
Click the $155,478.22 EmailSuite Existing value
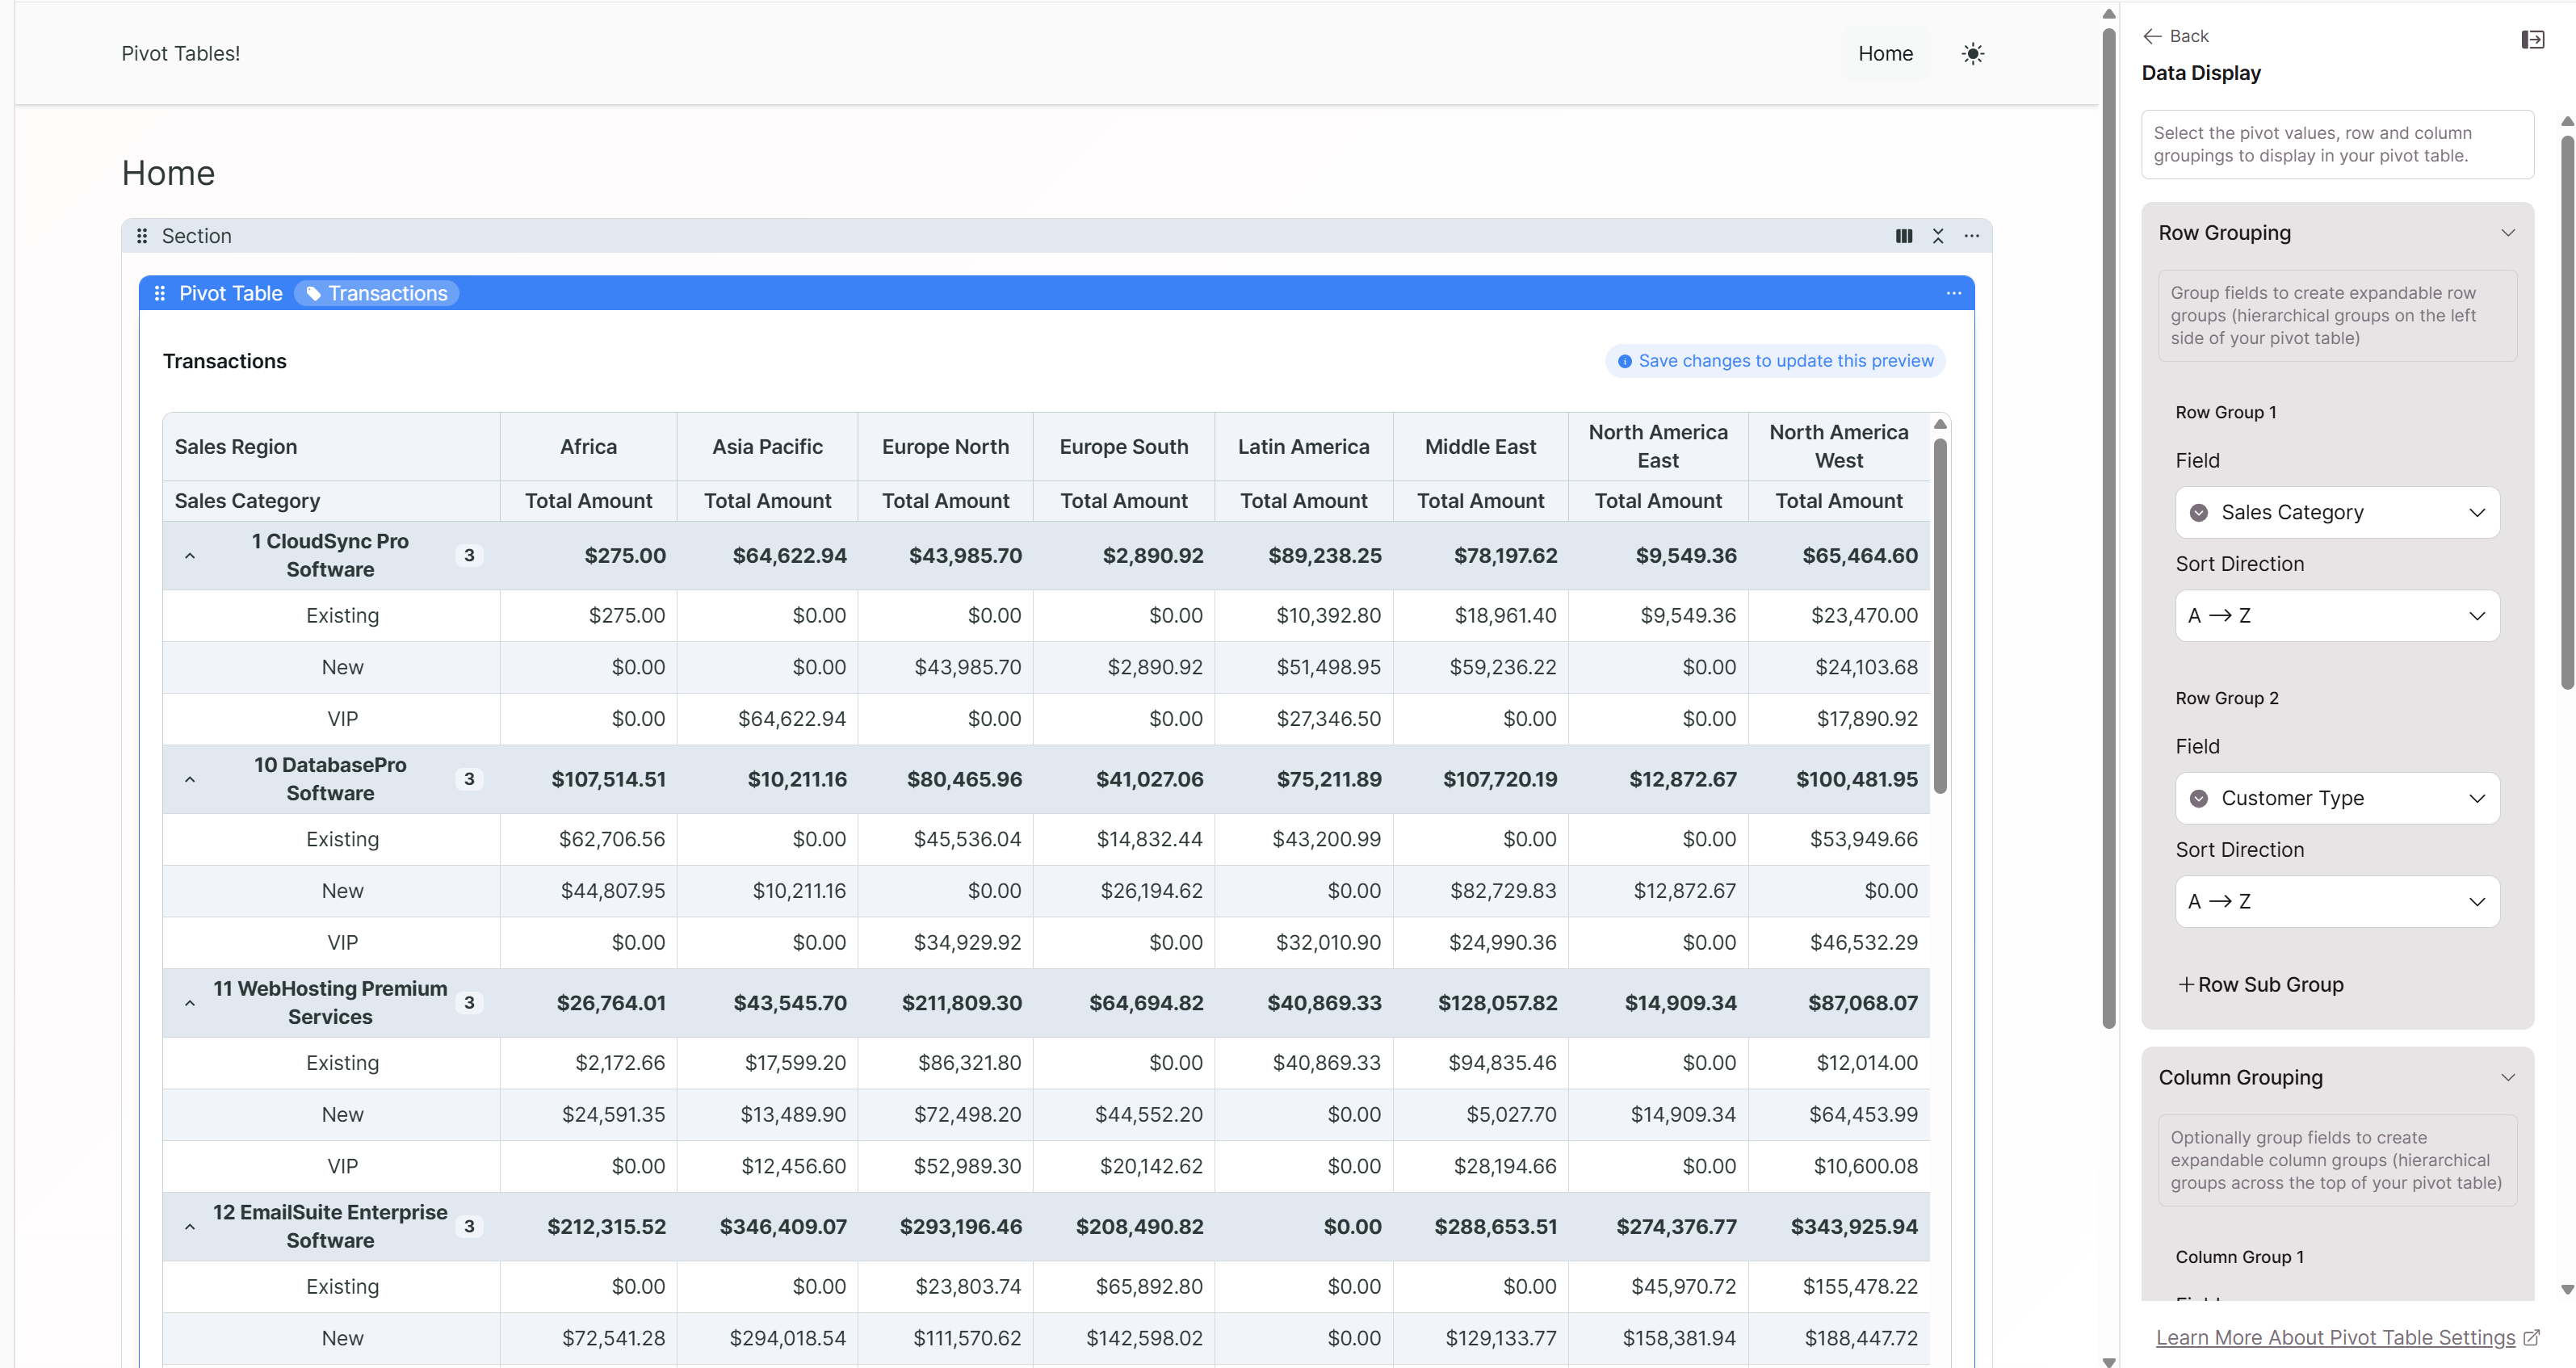coord(1860,1287)
